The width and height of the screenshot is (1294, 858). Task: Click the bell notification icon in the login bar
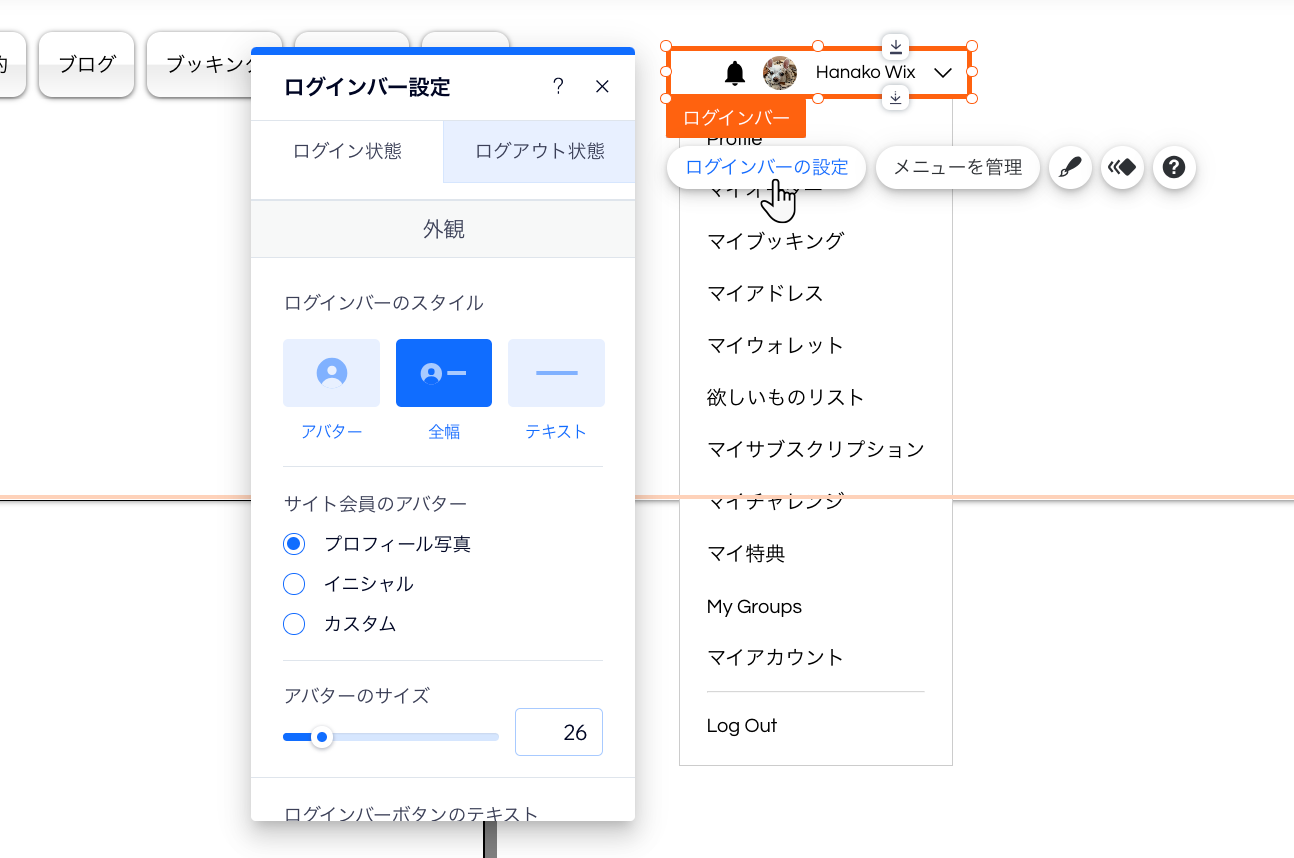(x=735, y=72)
